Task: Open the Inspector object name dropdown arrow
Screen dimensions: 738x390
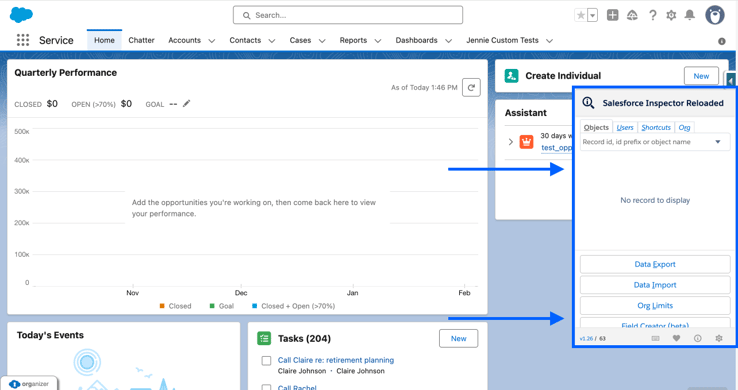Action: point(718,142)
